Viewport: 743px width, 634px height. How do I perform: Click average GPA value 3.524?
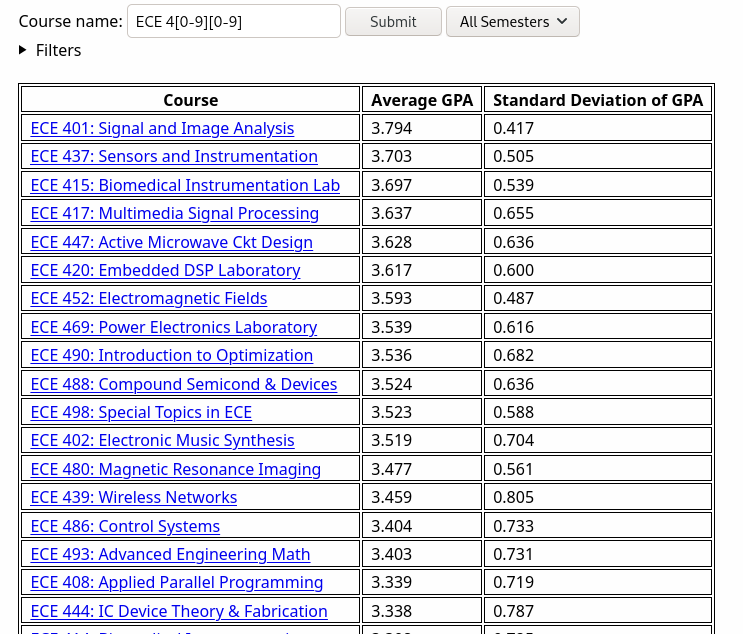391,384
